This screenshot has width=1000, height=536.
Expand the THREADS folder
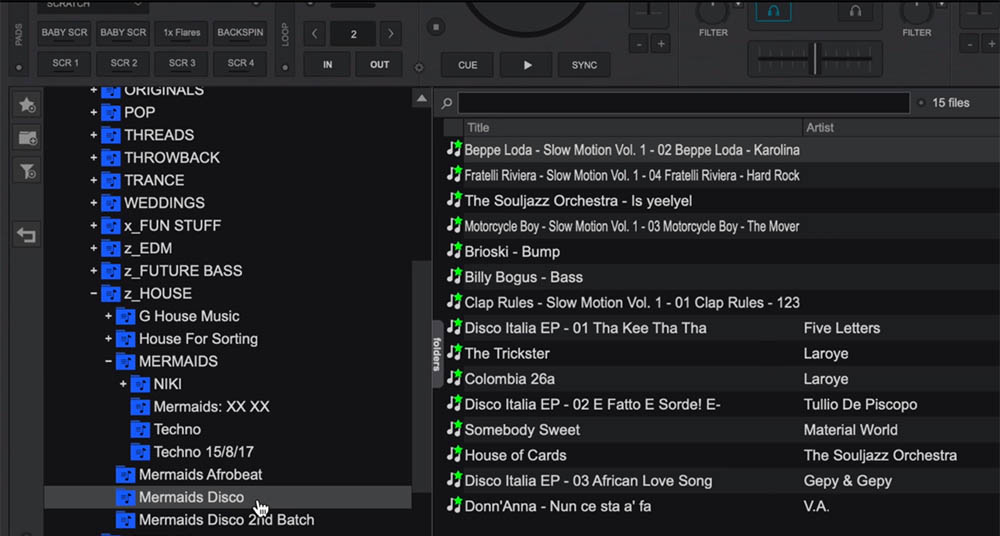94,135
